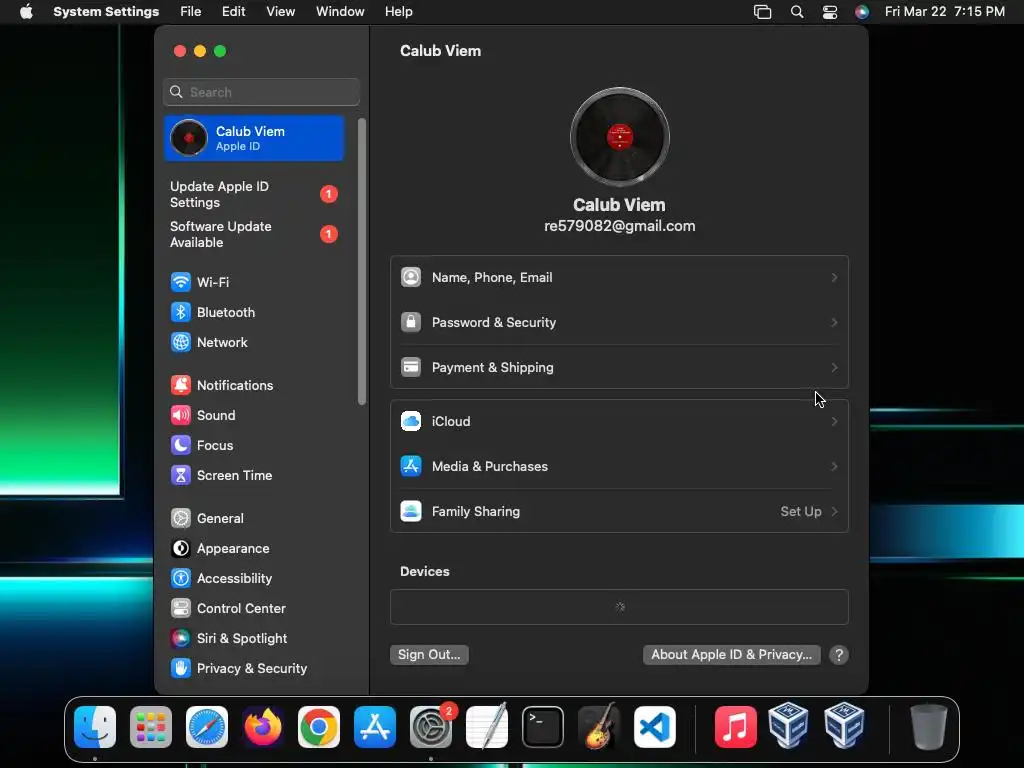The image size is (1024, 768).
Task: Open Password & Security row
Action: coord(619,323)
